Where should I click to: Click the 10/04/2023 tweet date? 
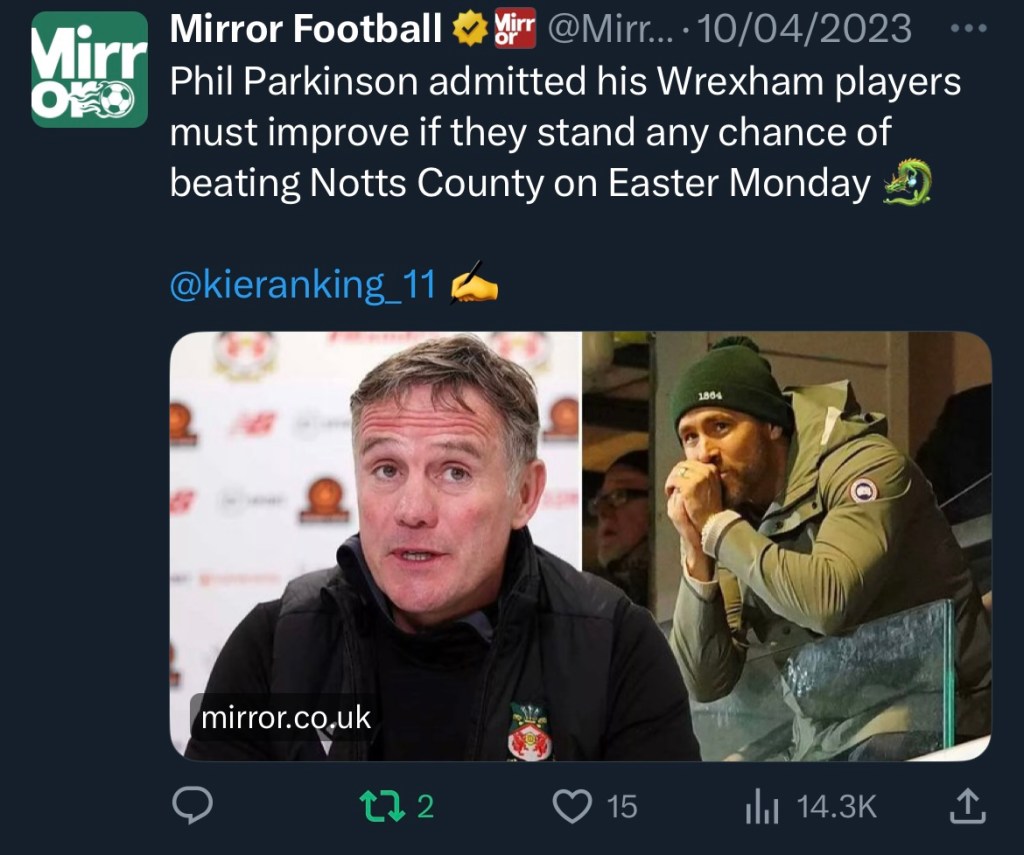(805, 29)
